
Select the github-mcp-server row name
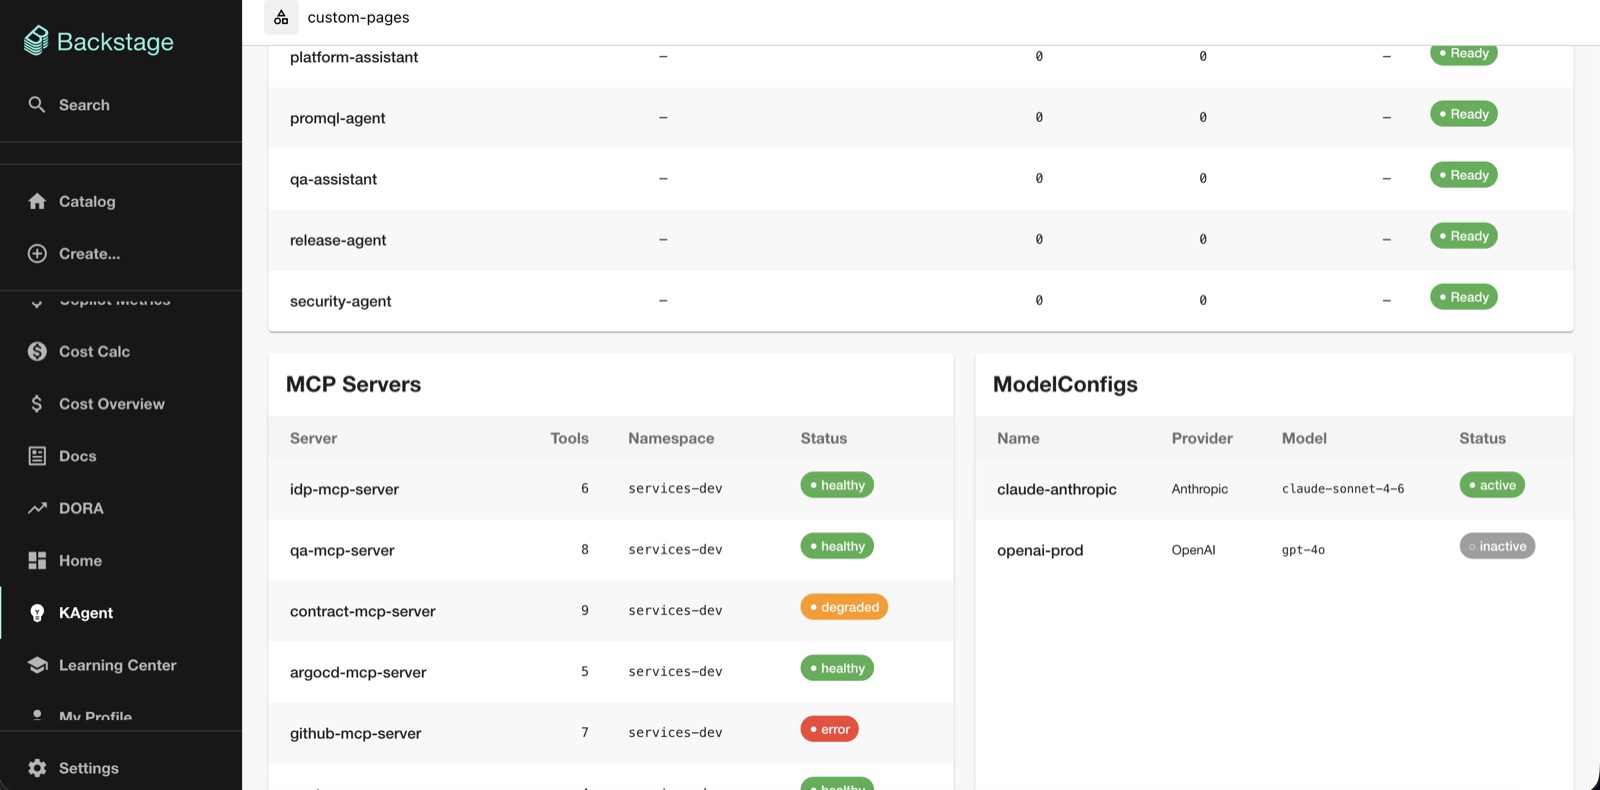coord(355,733)
